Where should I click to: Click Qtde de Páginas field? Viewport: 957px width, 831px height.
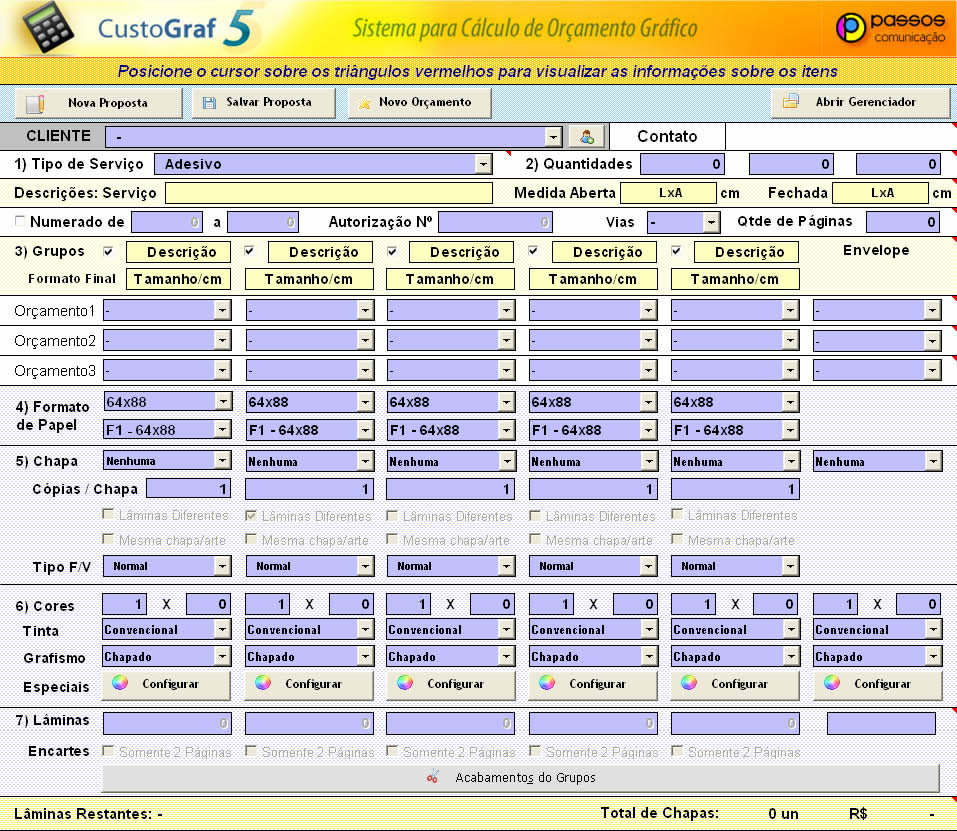click(903, 221)
